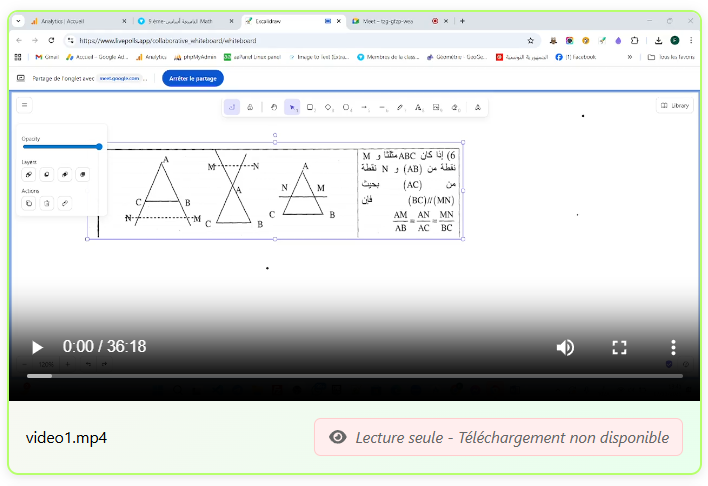Toggle fullscreen video mode
This screenshot has width=708, height=486.
619,347
